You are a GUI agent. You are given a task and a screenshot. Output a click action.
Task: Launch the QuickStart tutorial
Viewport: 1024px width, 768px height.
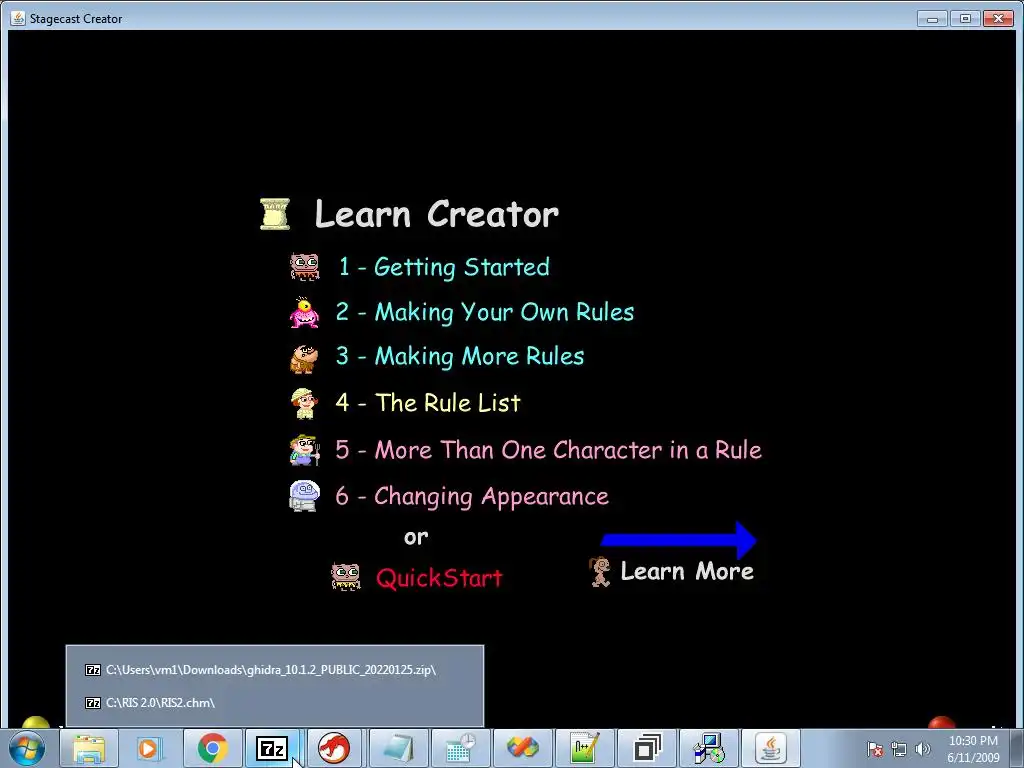click(x=440, y=578)
